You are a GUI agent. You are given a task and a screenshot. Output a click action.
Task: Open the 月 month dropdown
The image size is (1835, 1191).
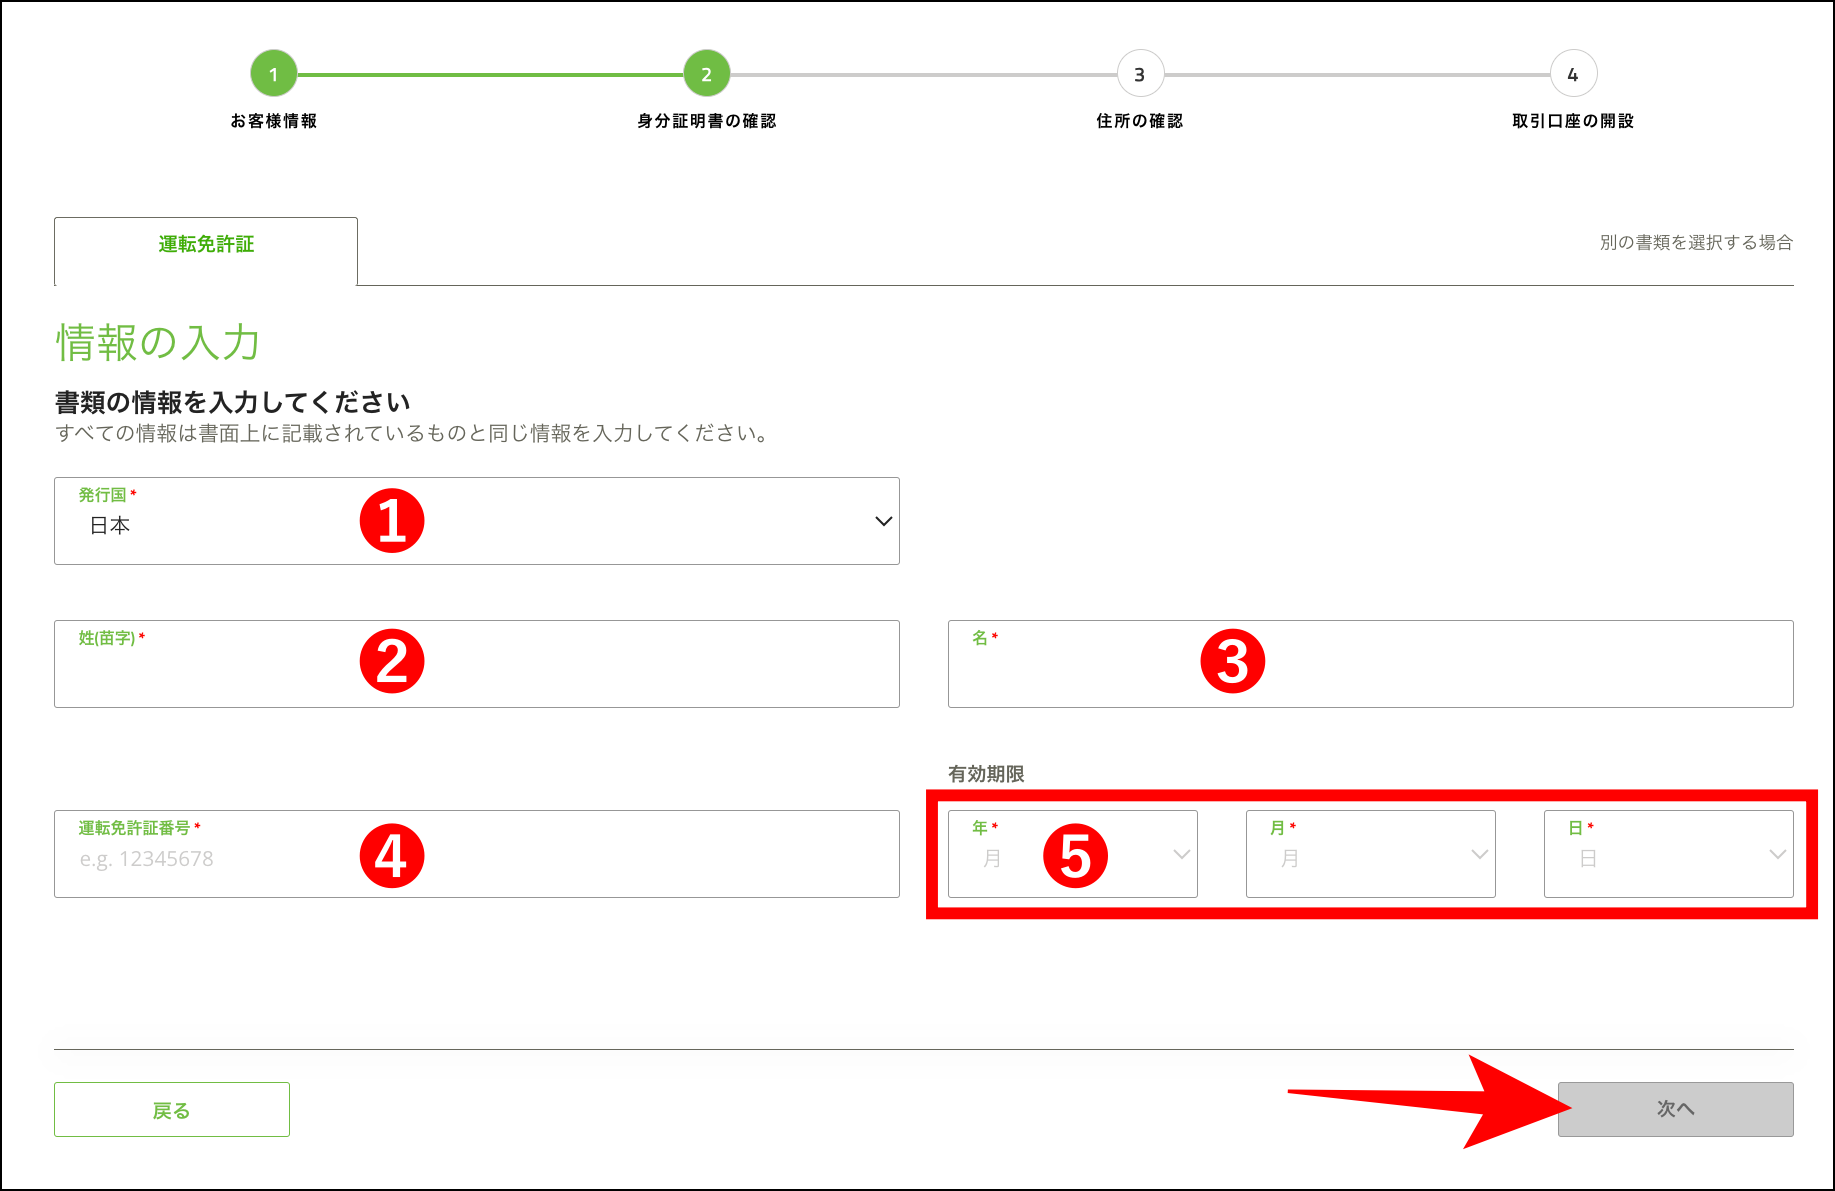coord(1370,854)
